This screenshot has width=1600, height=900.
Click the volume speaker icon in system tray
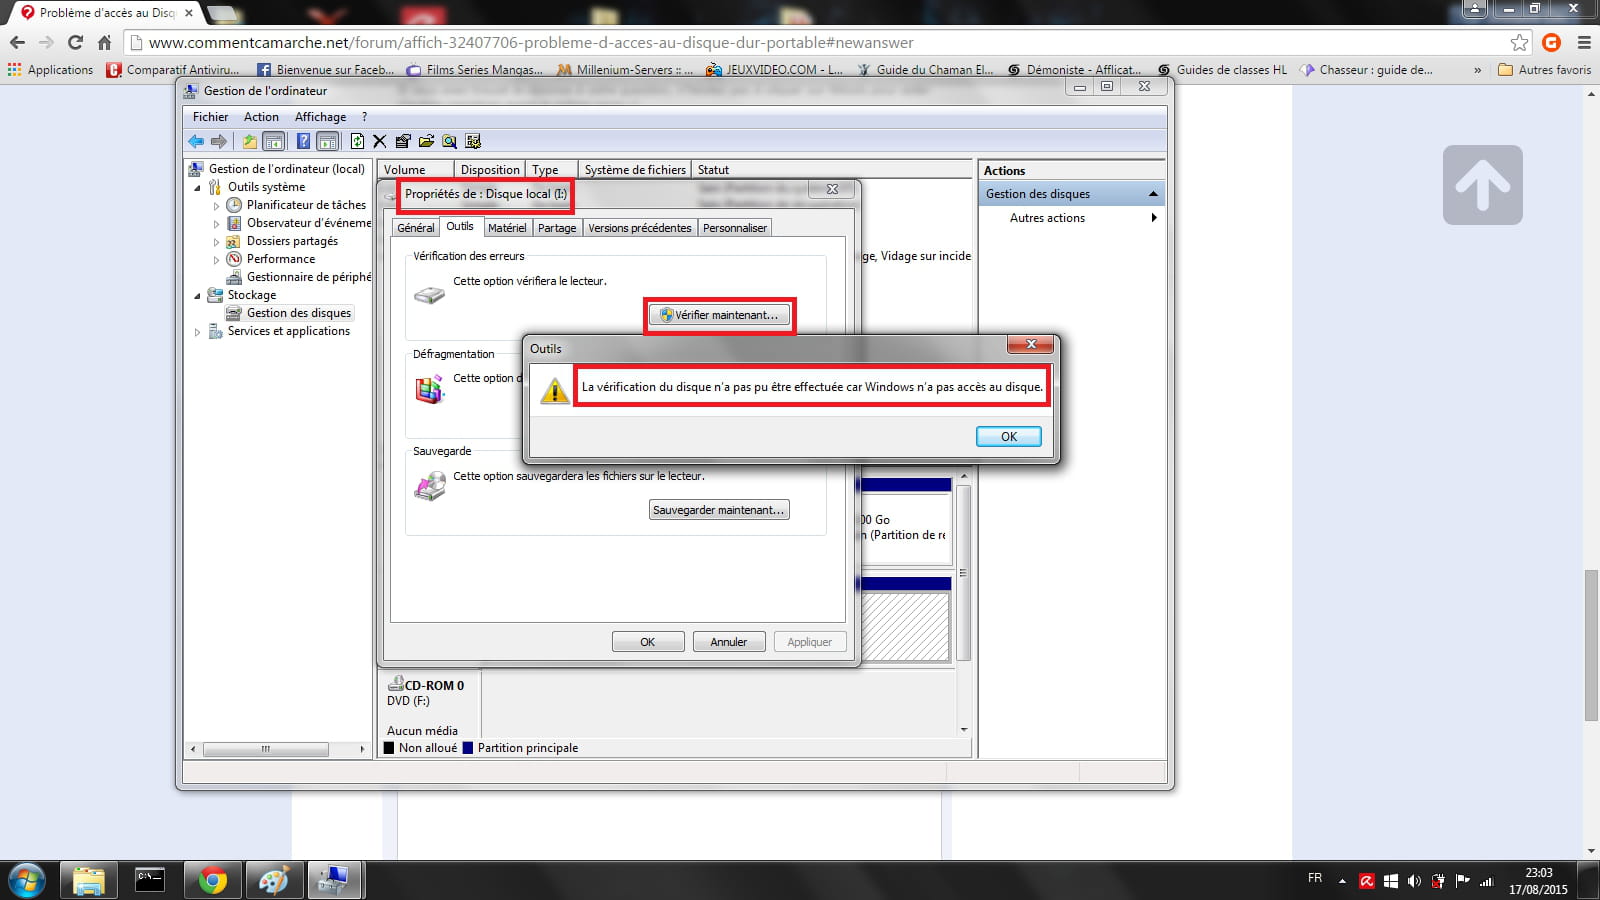(1414, 881)
